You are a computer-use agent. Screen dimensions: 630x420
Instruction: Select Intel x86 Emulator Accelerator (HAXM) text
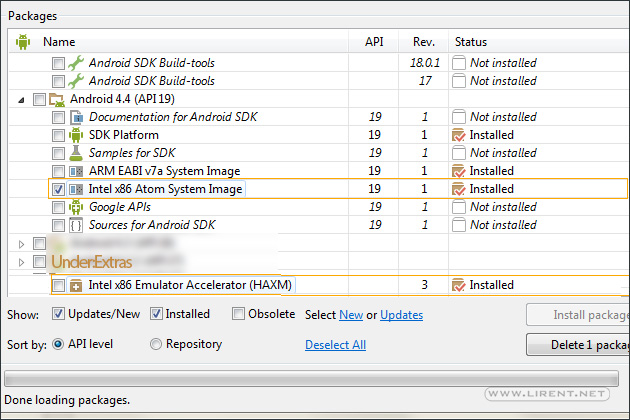click(190, 285)
